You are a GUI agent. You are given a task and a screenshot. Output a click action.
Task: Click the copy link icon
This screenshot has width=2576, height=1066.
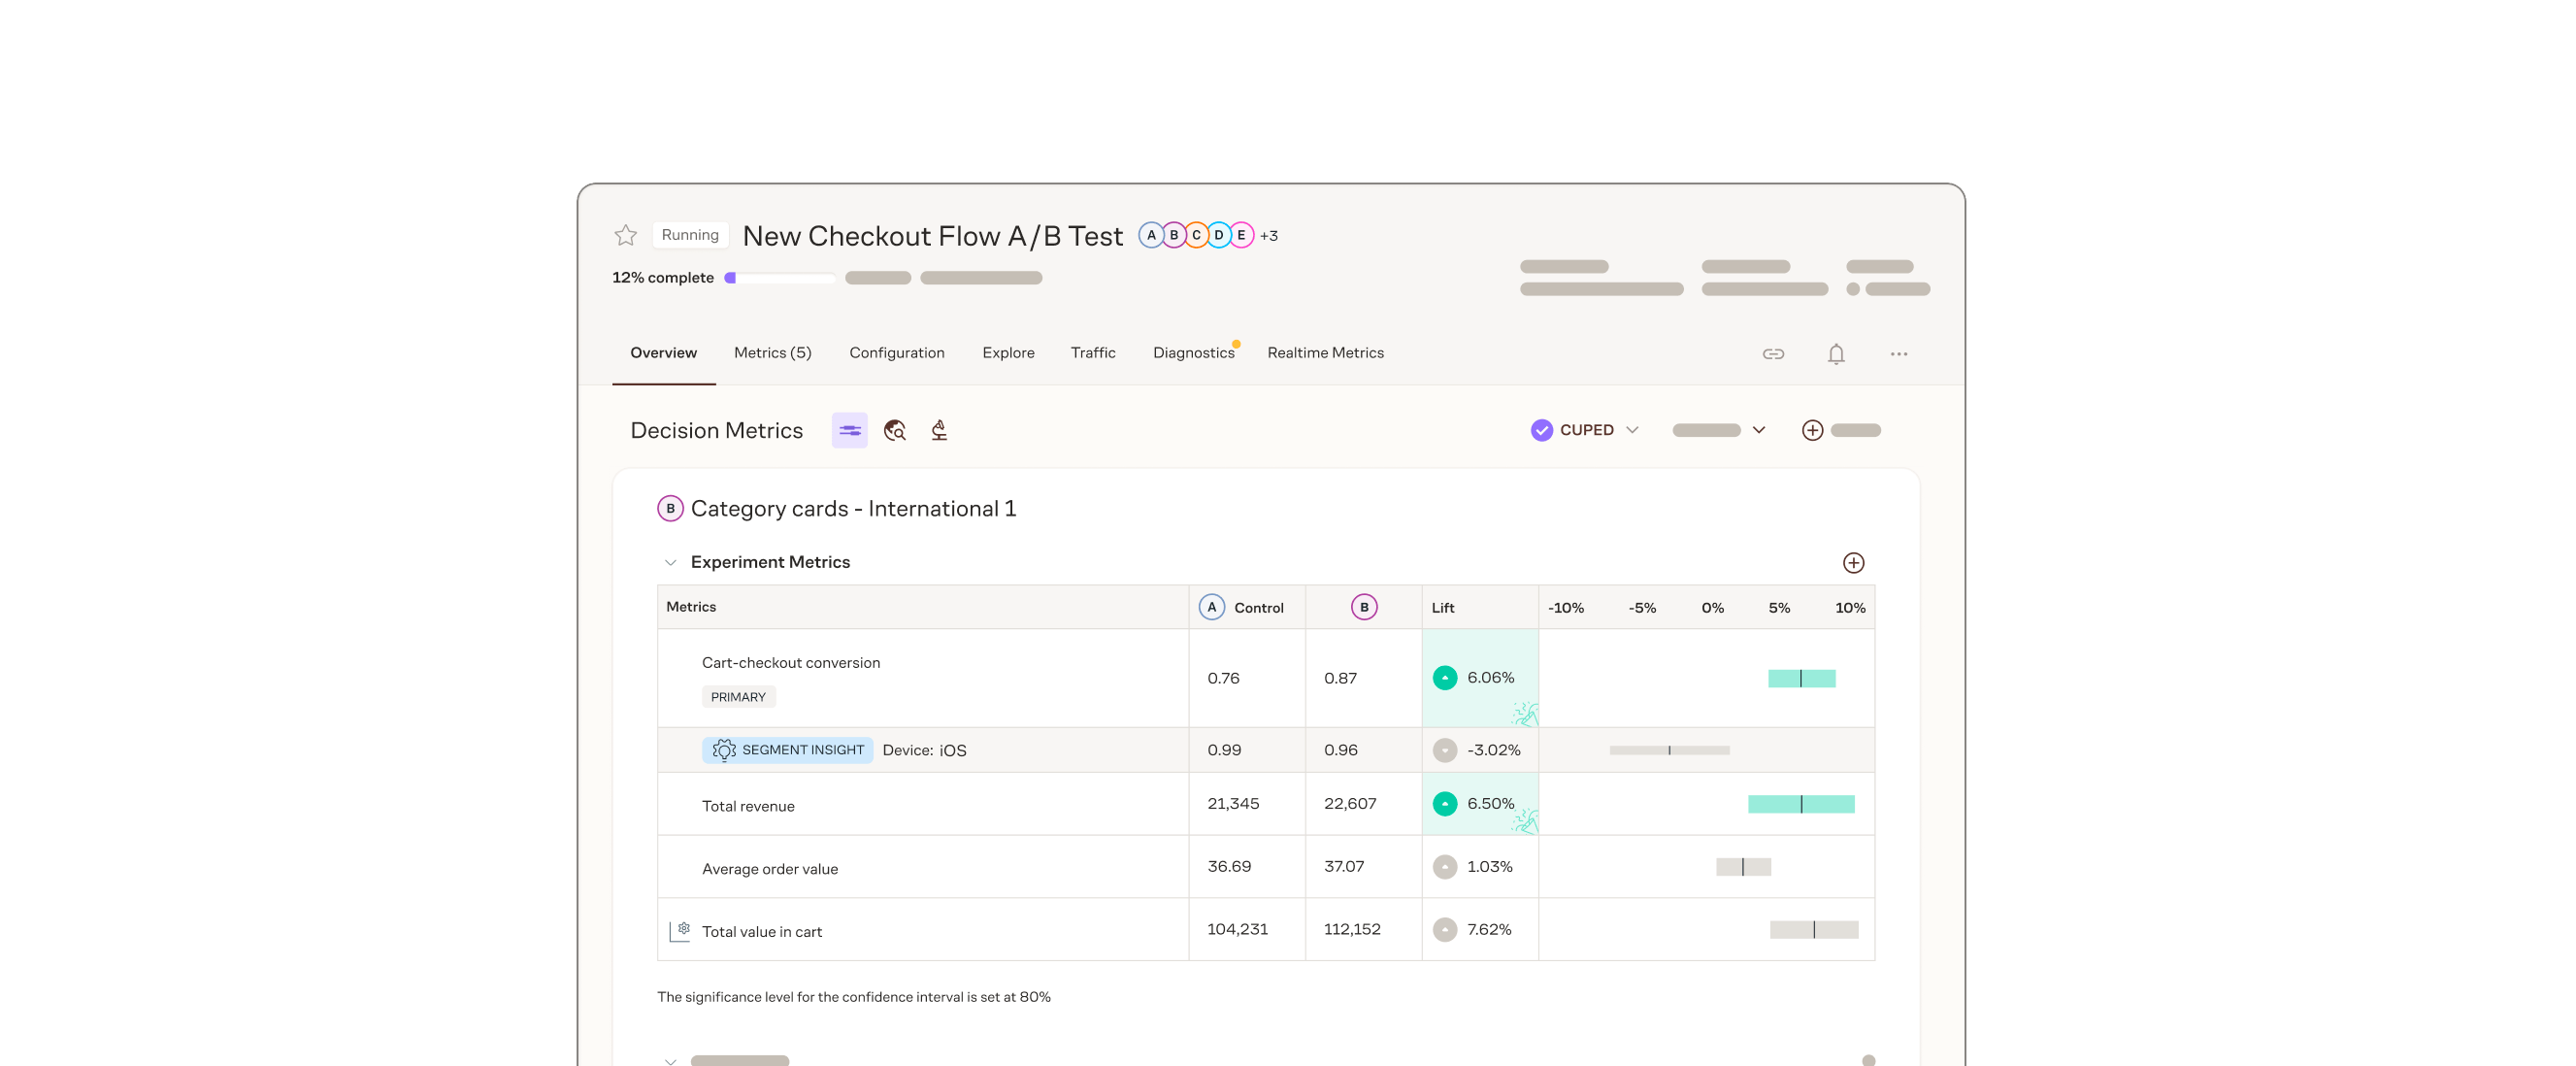pyautogui.click(x=1772, y=354)
